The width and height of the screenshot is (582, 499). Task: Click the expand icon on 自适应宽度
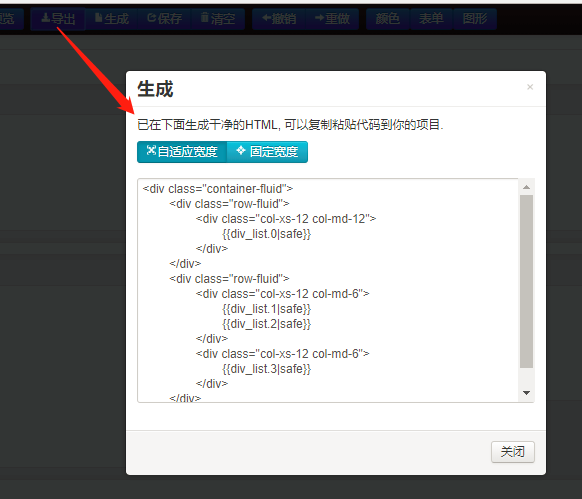(x=151, y=150)
